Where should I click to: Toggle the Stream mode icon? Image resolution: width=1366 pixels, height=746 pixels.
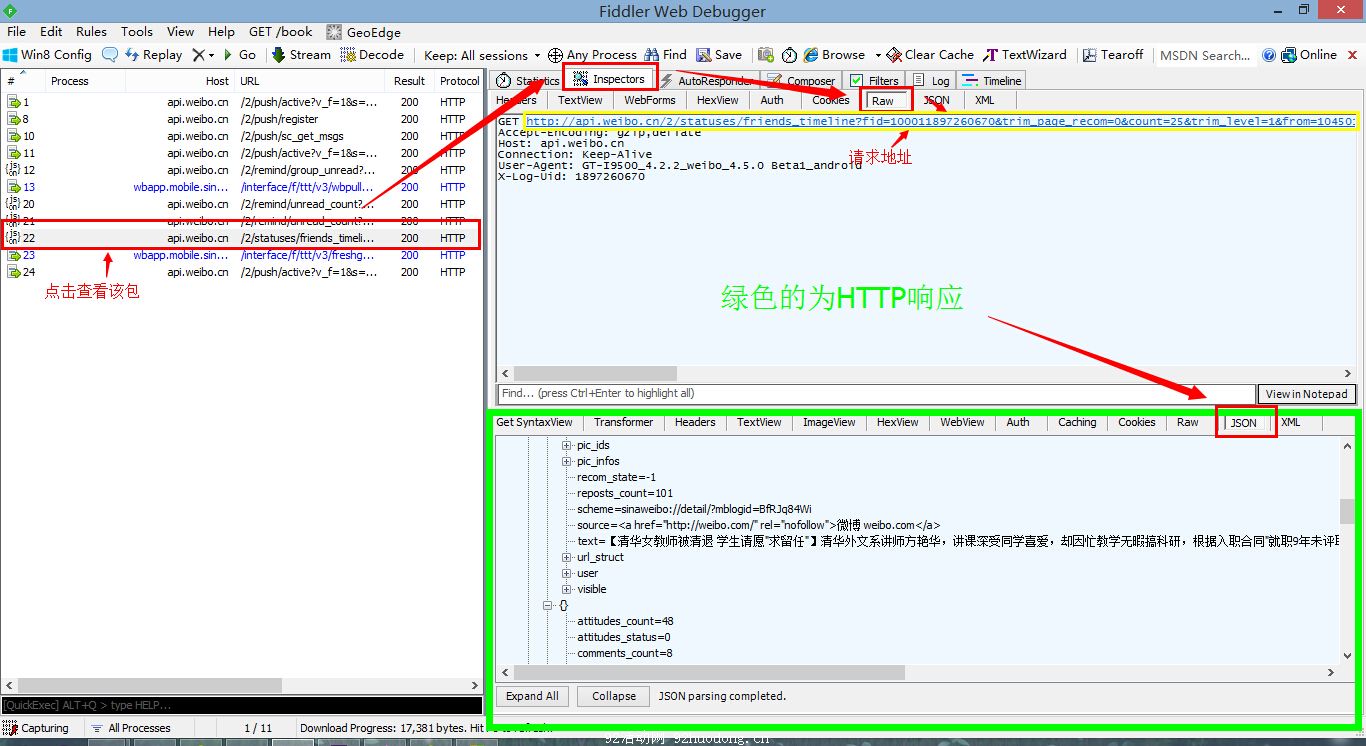279,55
